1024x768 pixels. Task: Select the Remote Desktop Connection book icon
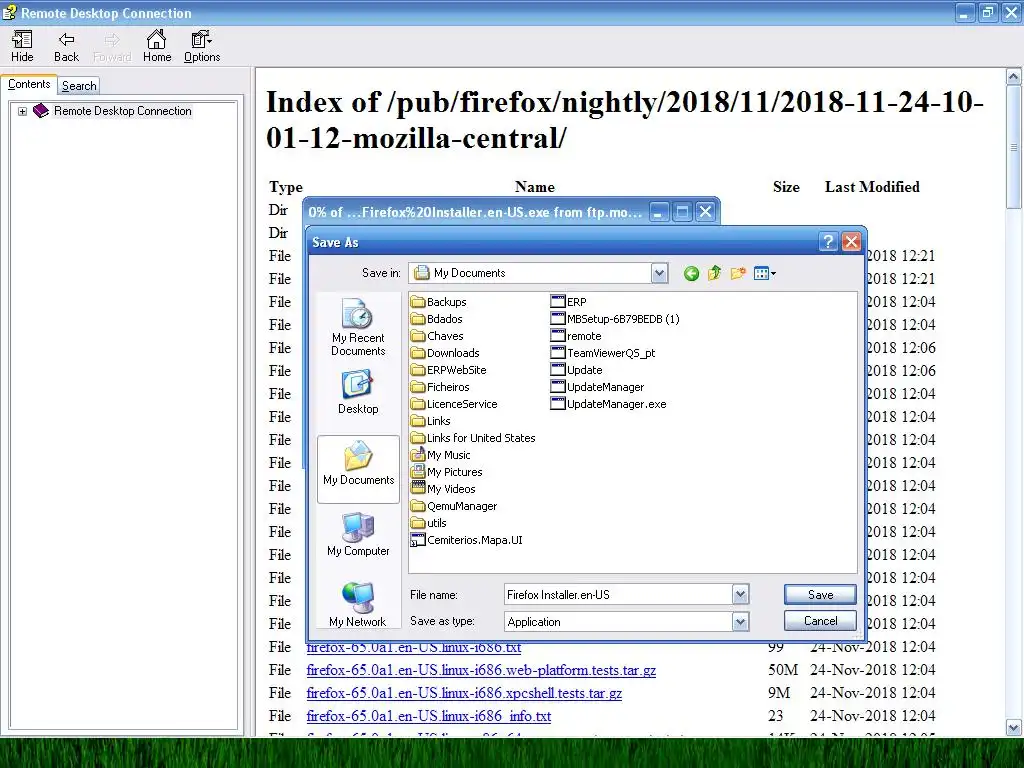click(40, 110)
